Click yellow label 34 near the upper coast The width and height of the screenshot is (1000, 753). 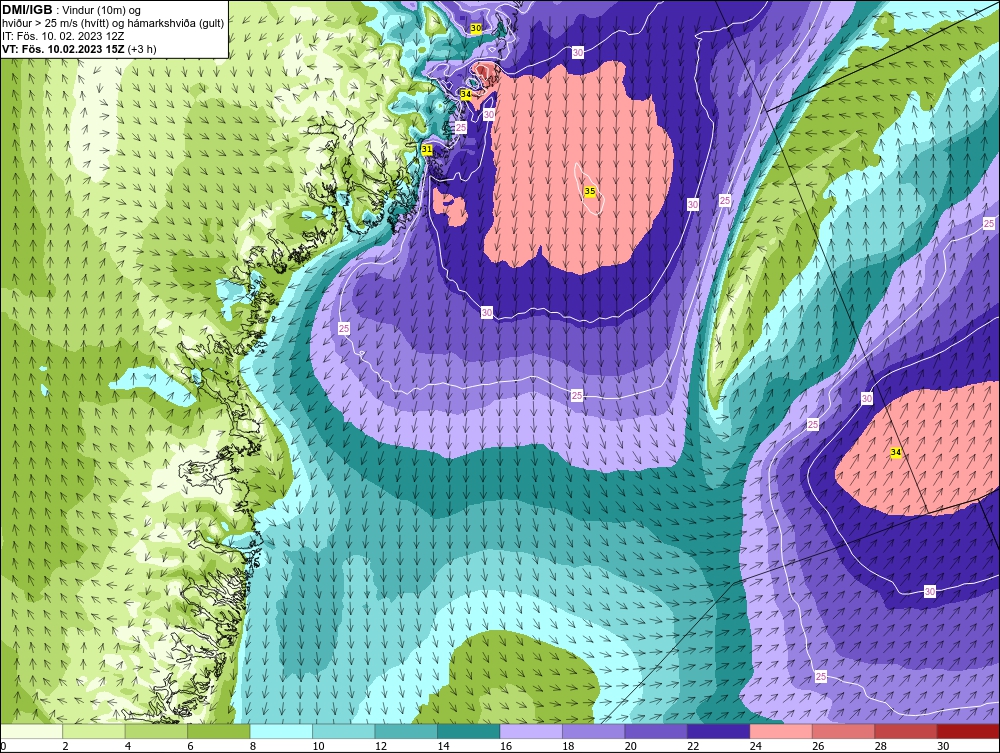[x=466, y=94]
